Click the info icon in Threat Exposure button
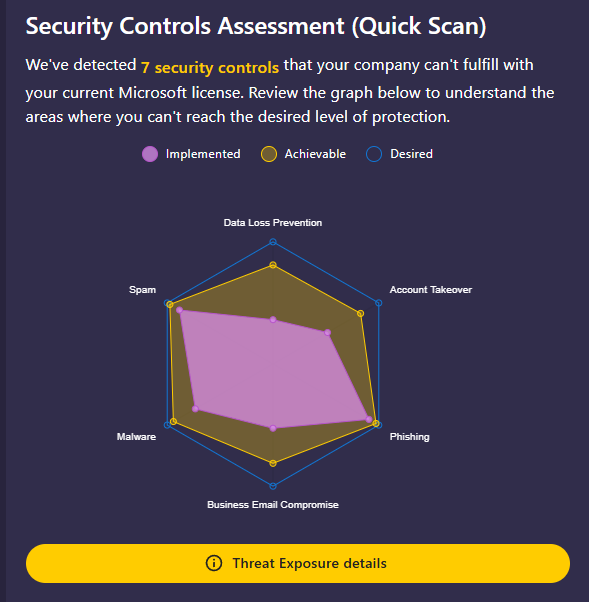The height and width of the screenshot is (602, 589). tap(214, 563)
